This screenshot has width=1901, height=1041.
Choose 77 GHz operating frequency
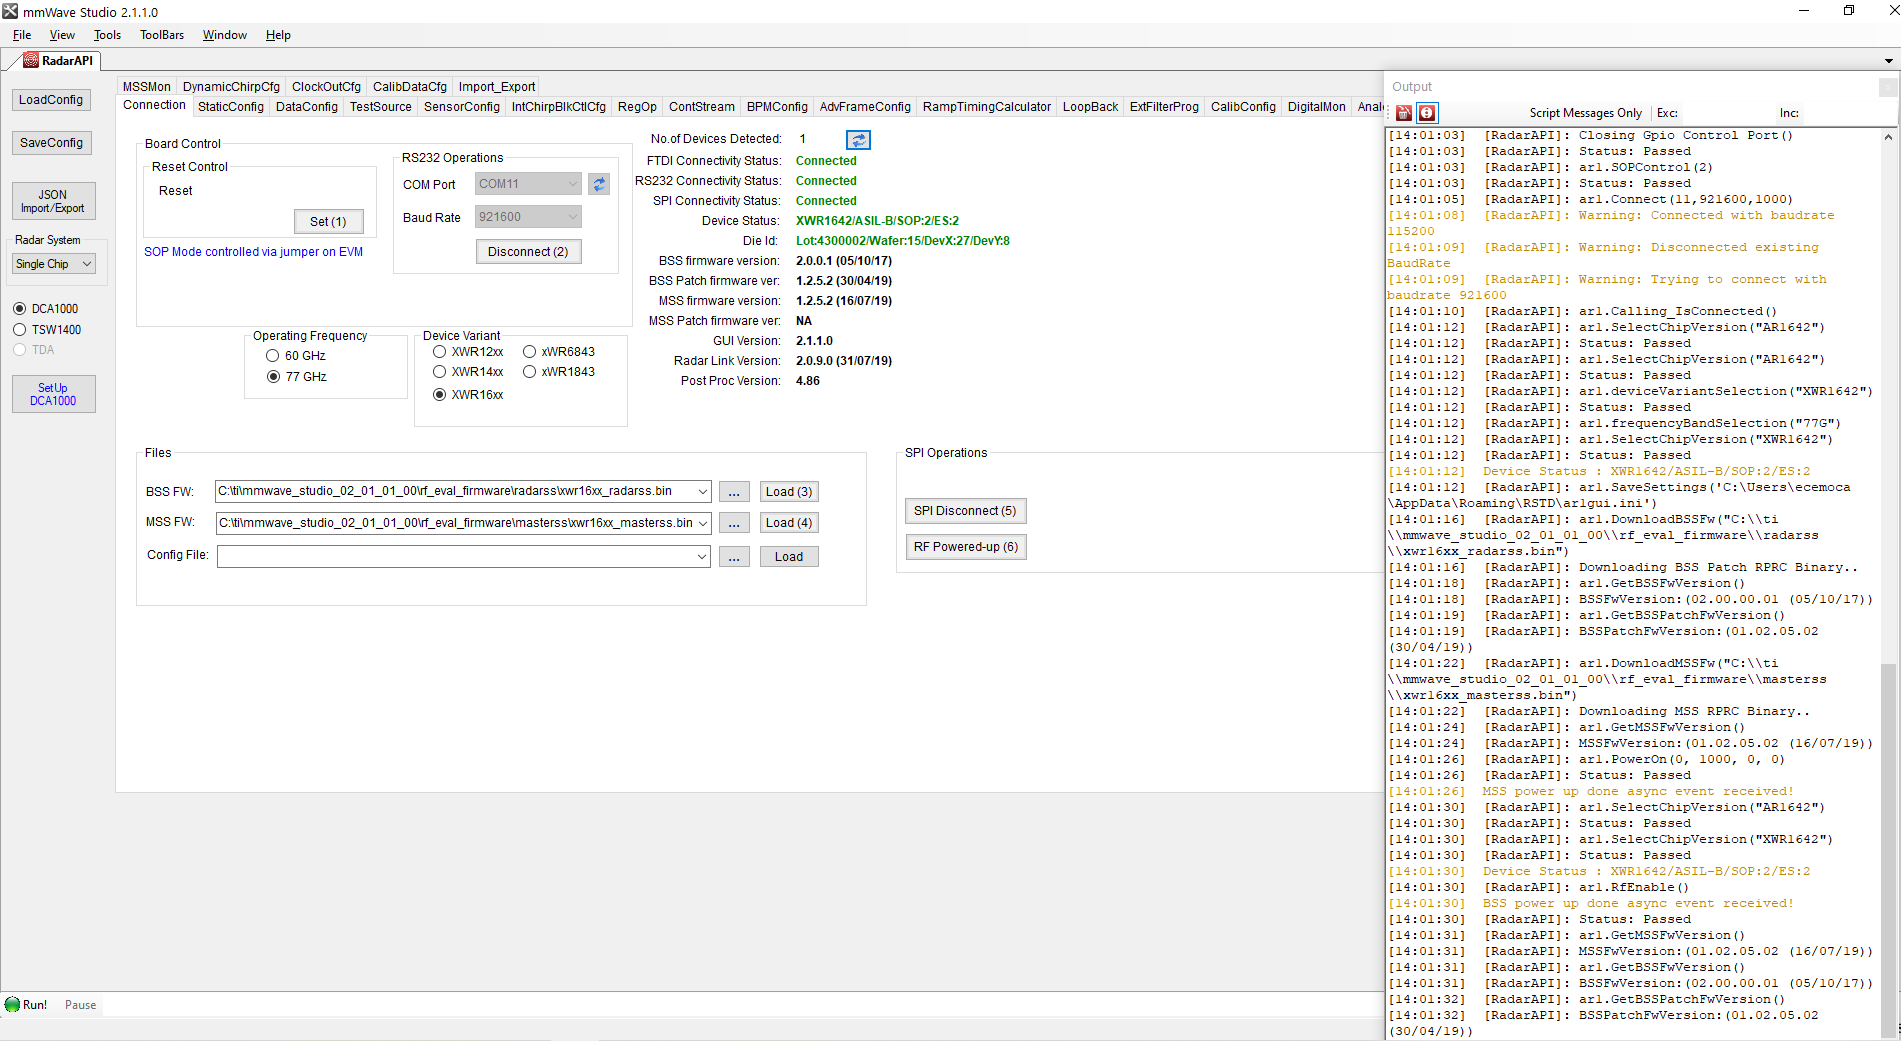pyautogui.click(x=273, y=377)
